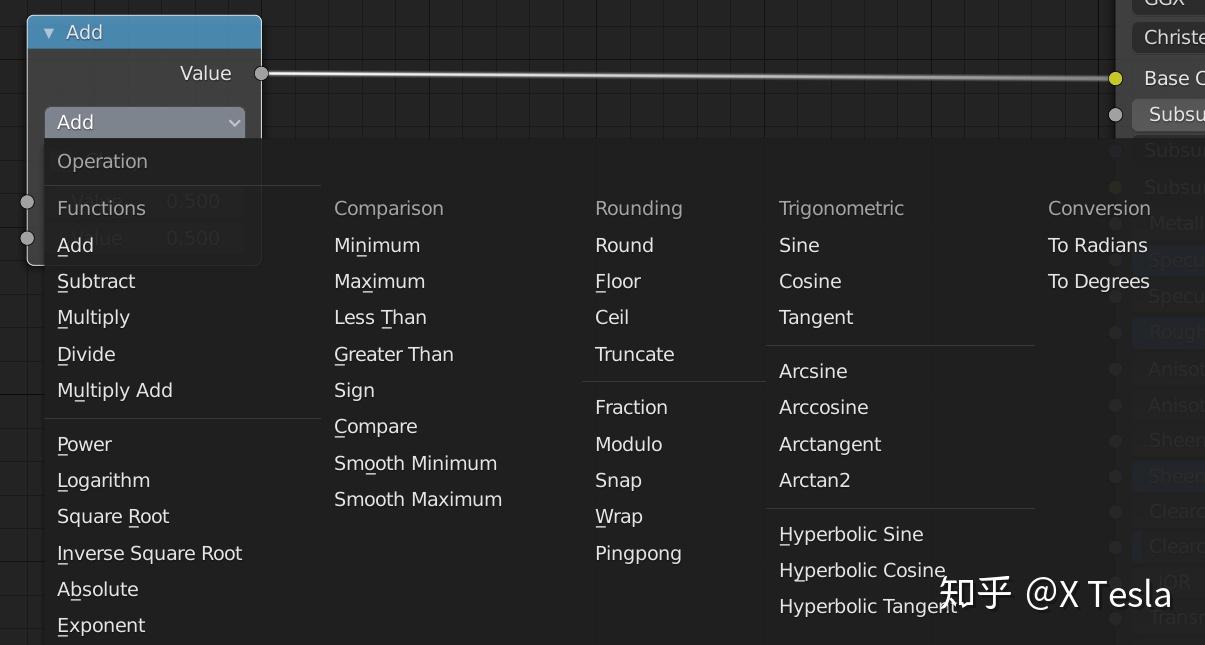Select Floor under Rounding
1205x645 pixels.
pyautogui.click(x=618, y=281)
